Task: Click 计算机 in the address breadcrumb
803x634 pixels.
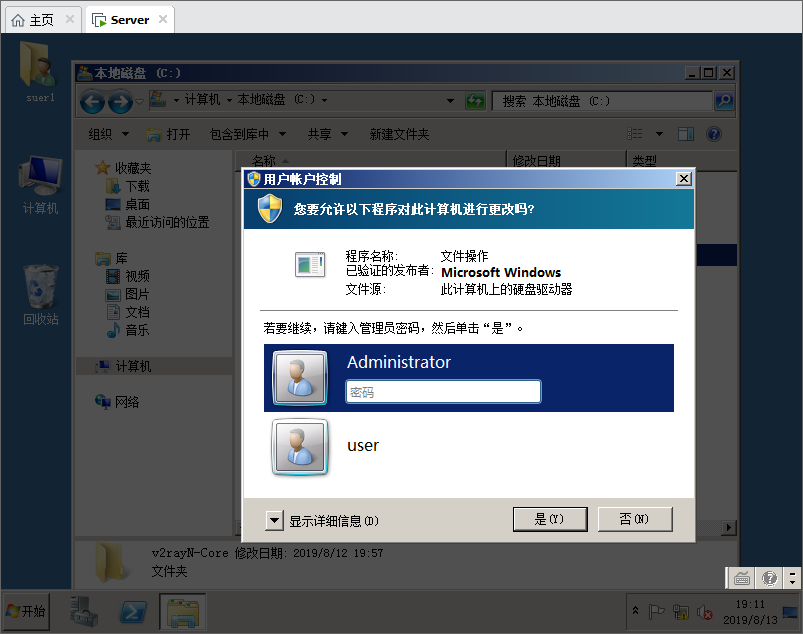Action: tap(202, 99)
